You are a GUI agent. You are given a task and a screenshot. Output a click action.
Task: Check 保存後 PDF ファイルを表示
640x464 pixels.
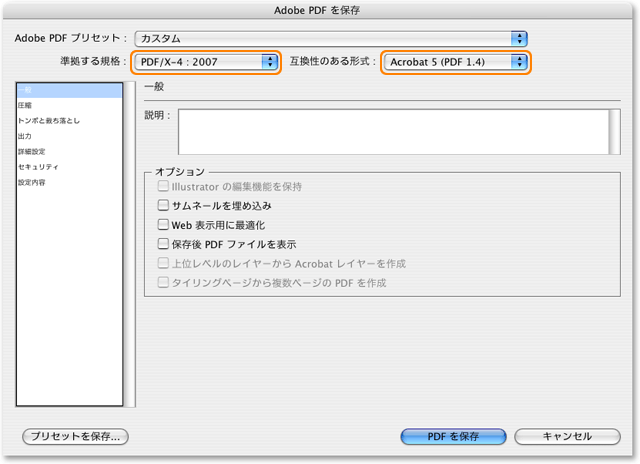164,244
